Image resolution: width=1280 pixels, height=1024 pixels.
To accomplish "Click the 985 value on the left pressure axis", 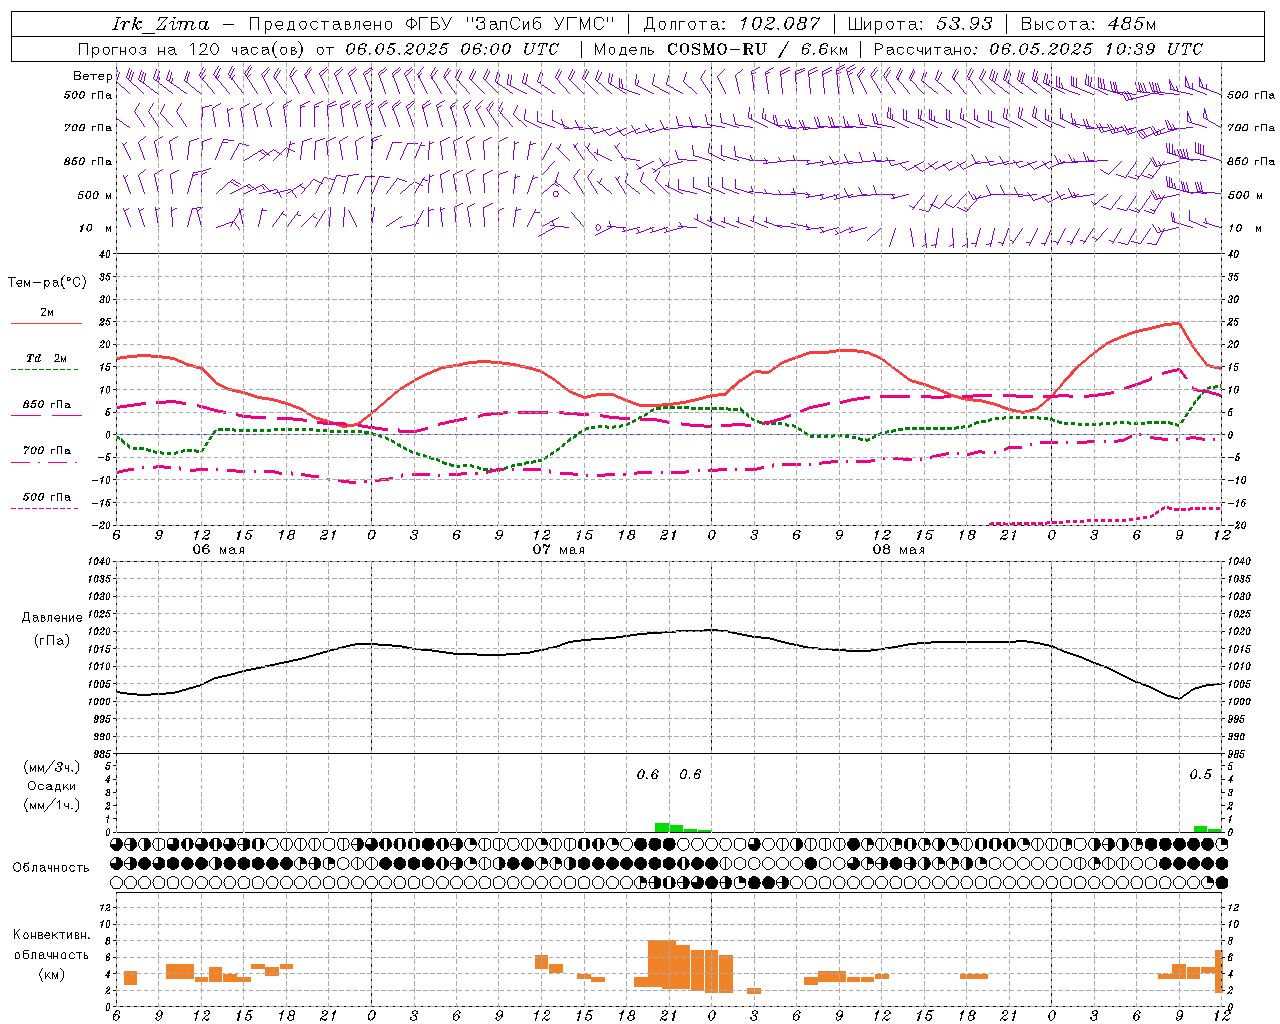I will pos(101,754).
